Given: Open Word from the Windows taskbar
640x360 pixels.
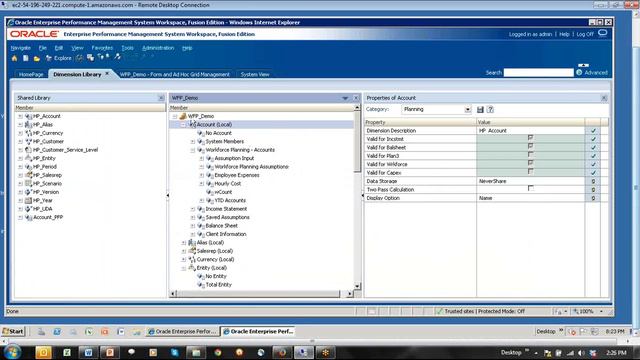Looking at the screenshot, I should coord(88,352).
